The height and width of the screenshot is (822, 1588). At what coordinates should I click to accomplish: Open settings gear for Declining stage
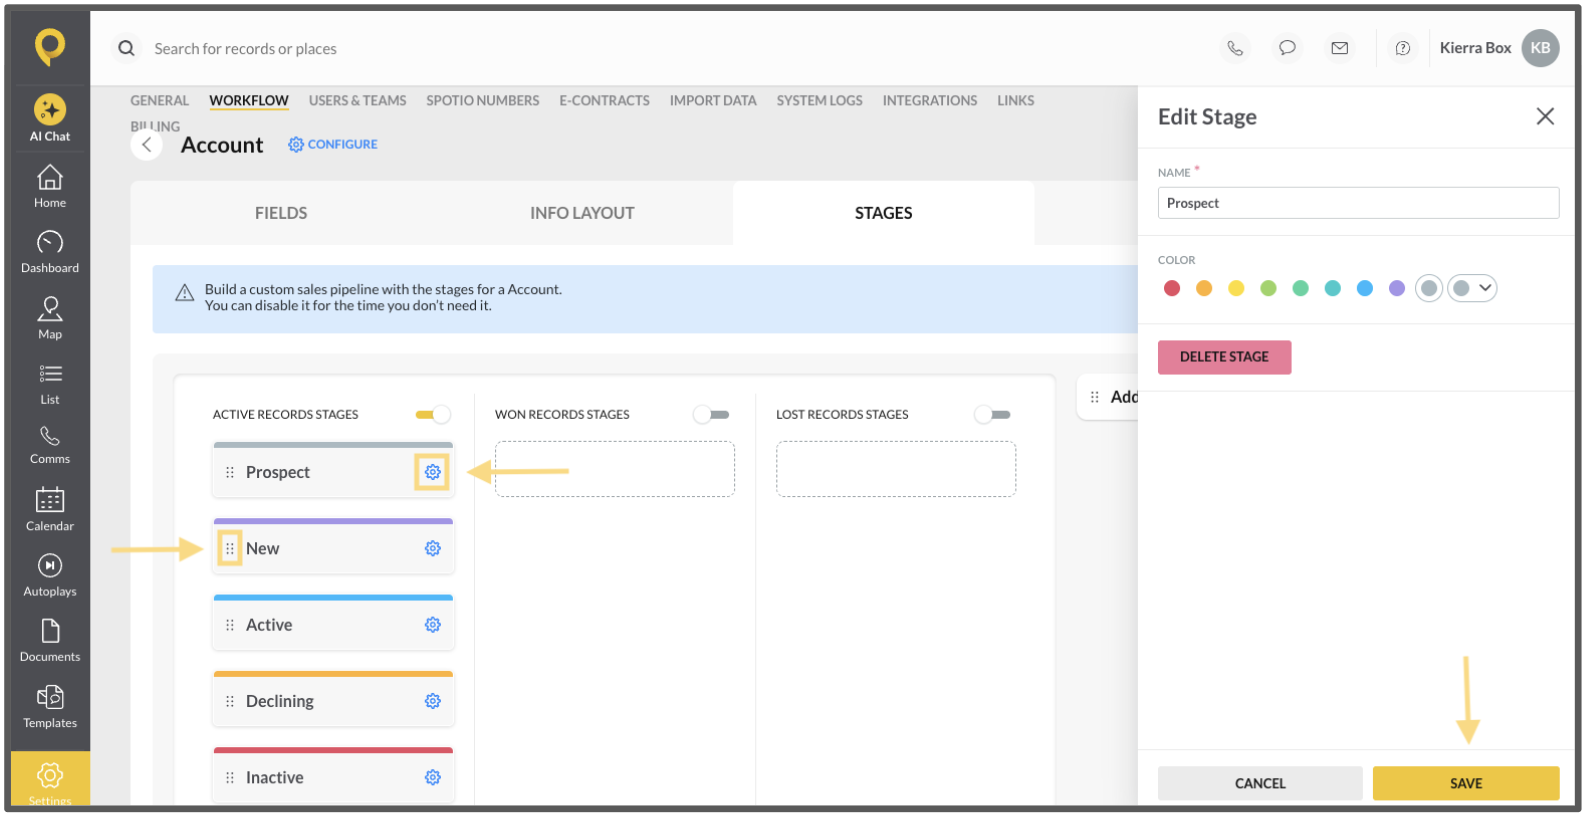tap(433, 702)
